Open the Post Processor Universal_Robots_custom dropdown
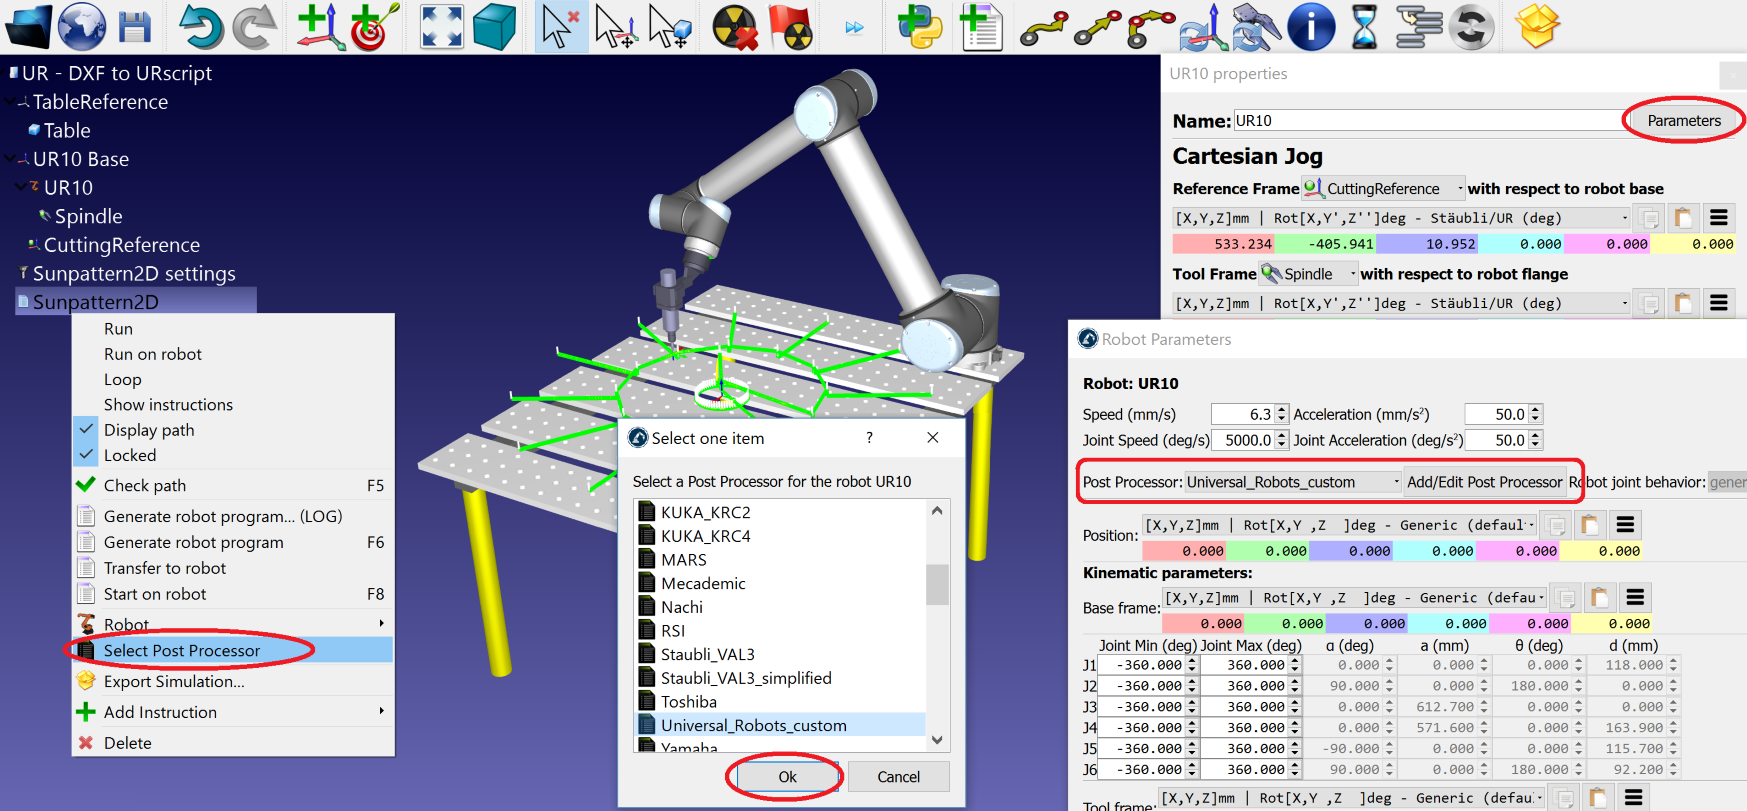Image resolution: width=1747 pixels, height=811 pixels. (1294, 482)
